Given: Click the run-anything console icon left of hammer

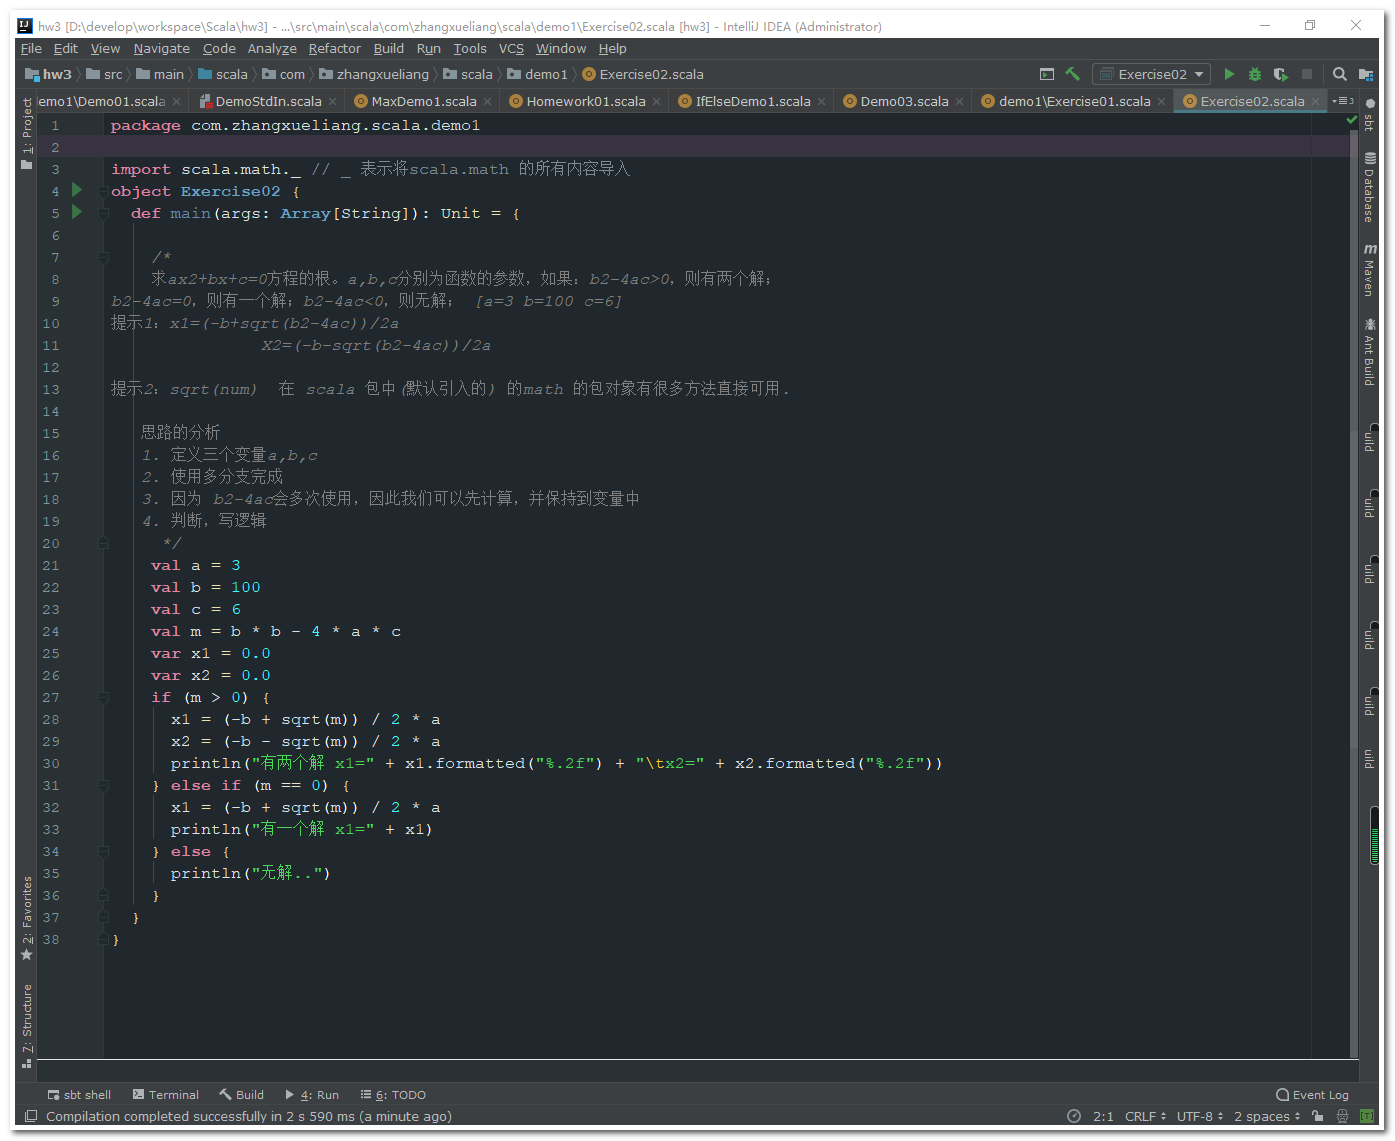Looking at the screenshot, I should pos(1047,74).
